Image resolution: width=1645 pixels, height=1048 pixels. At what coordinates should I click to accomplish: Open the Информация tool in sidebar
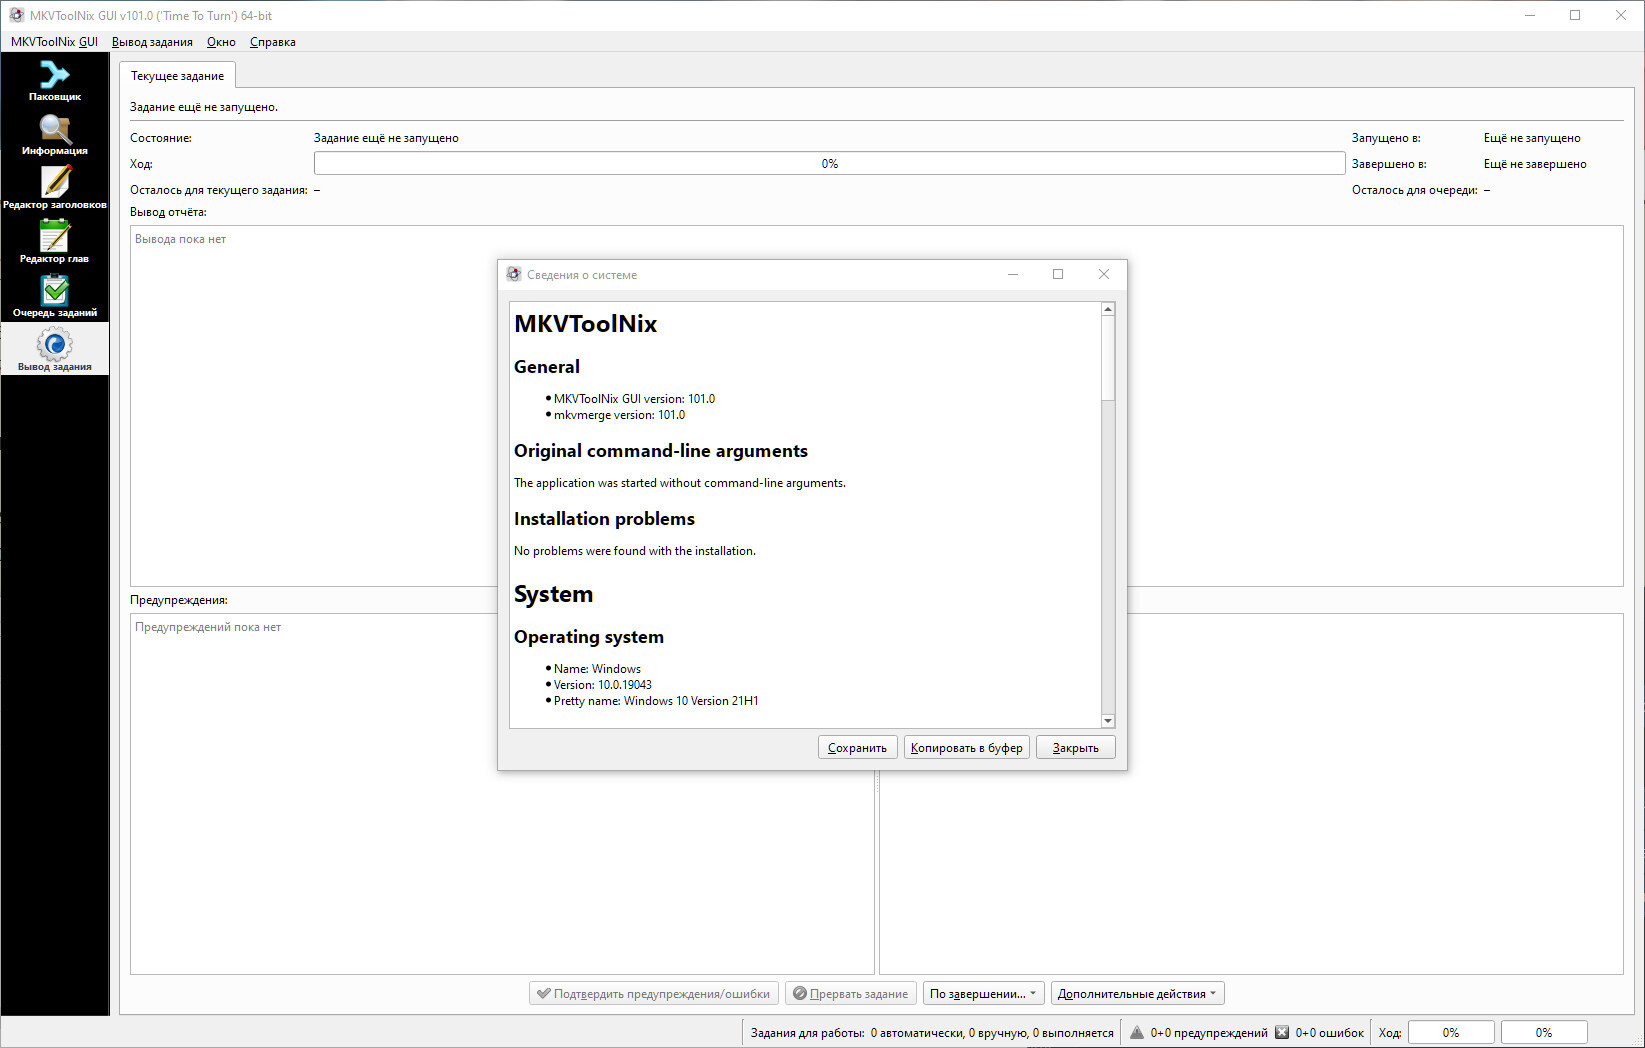tap(55, 135)
